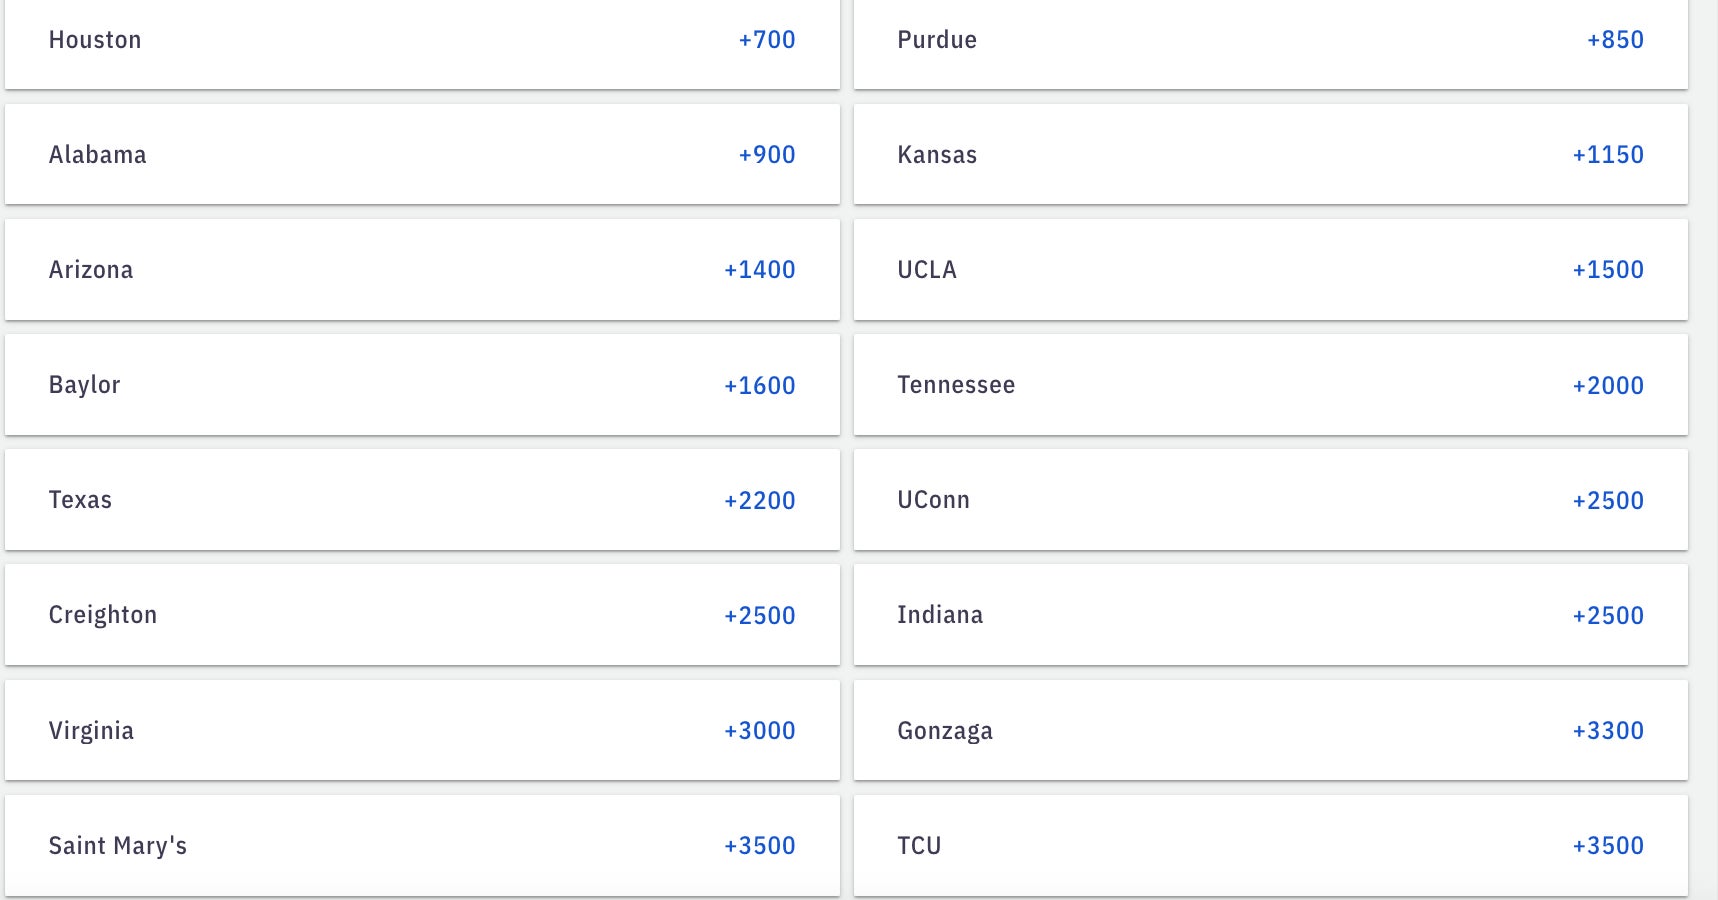The image size is (1718, 900).
Task: Click the +3300 odds value
Action: (1608, 731)
